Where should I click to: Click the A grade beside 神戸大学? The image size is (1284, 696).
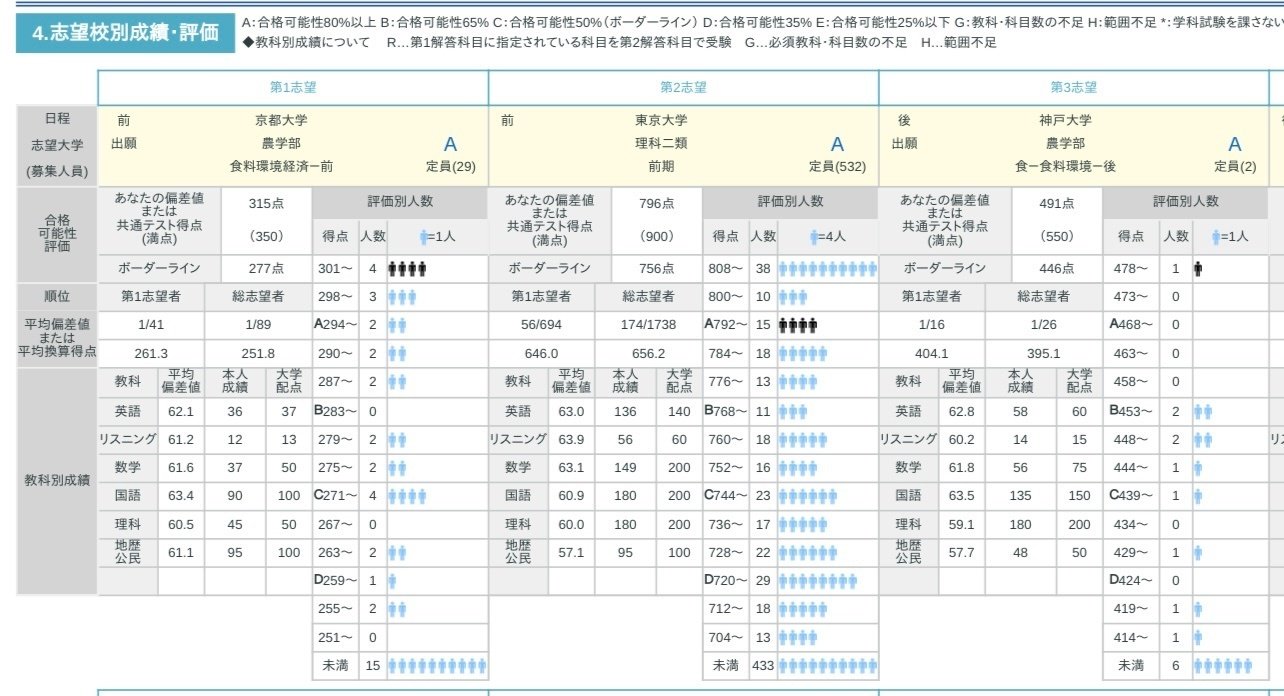[1235, 144]
